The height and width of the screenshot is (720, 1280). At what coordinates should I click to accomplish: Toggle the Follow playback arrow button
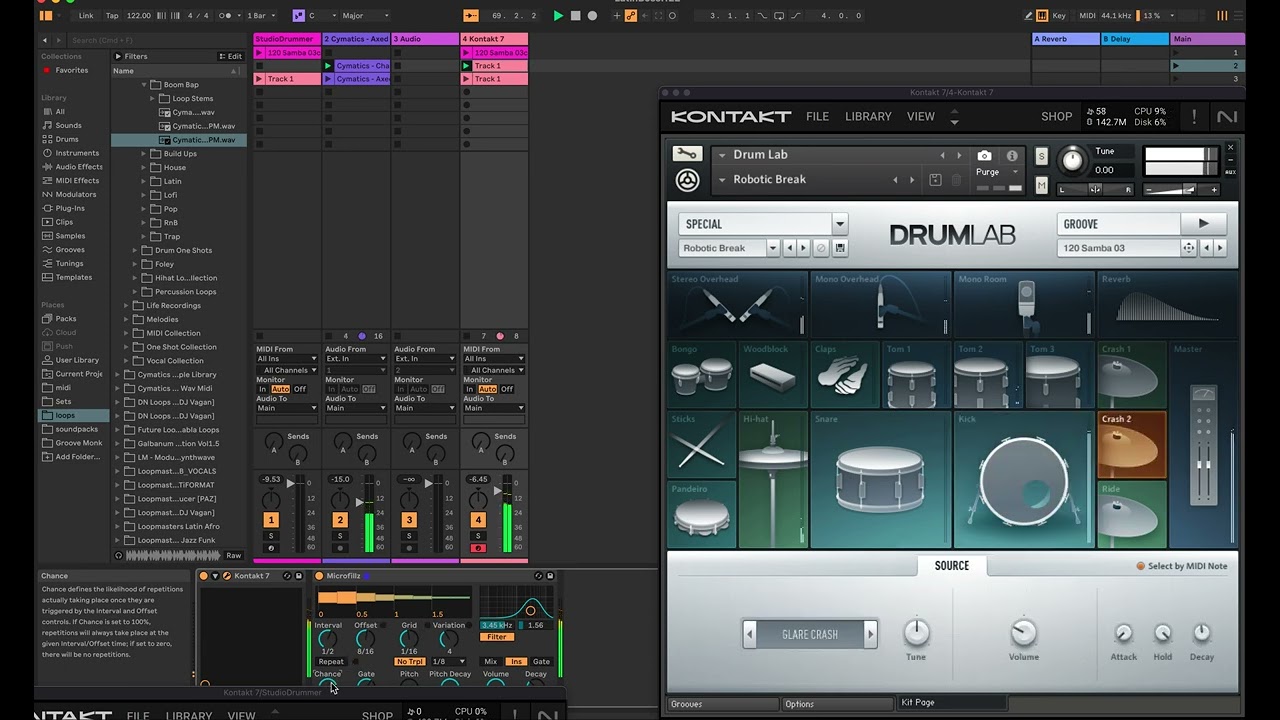471,16
